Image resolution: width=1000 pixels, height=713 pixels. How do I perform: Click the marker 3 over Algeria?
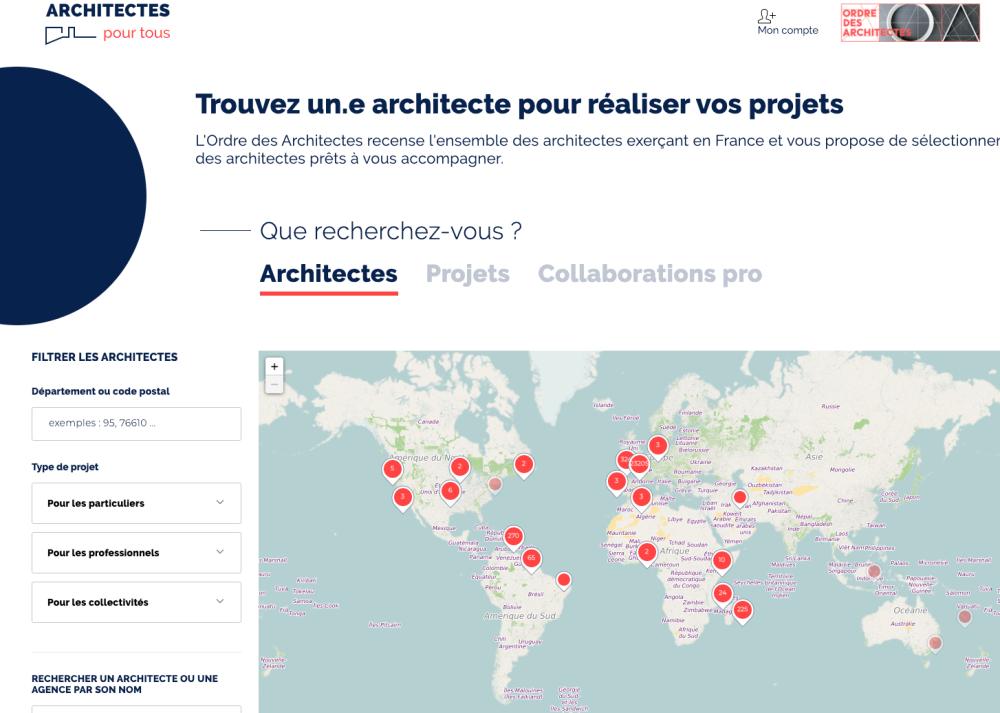point(642,499)
